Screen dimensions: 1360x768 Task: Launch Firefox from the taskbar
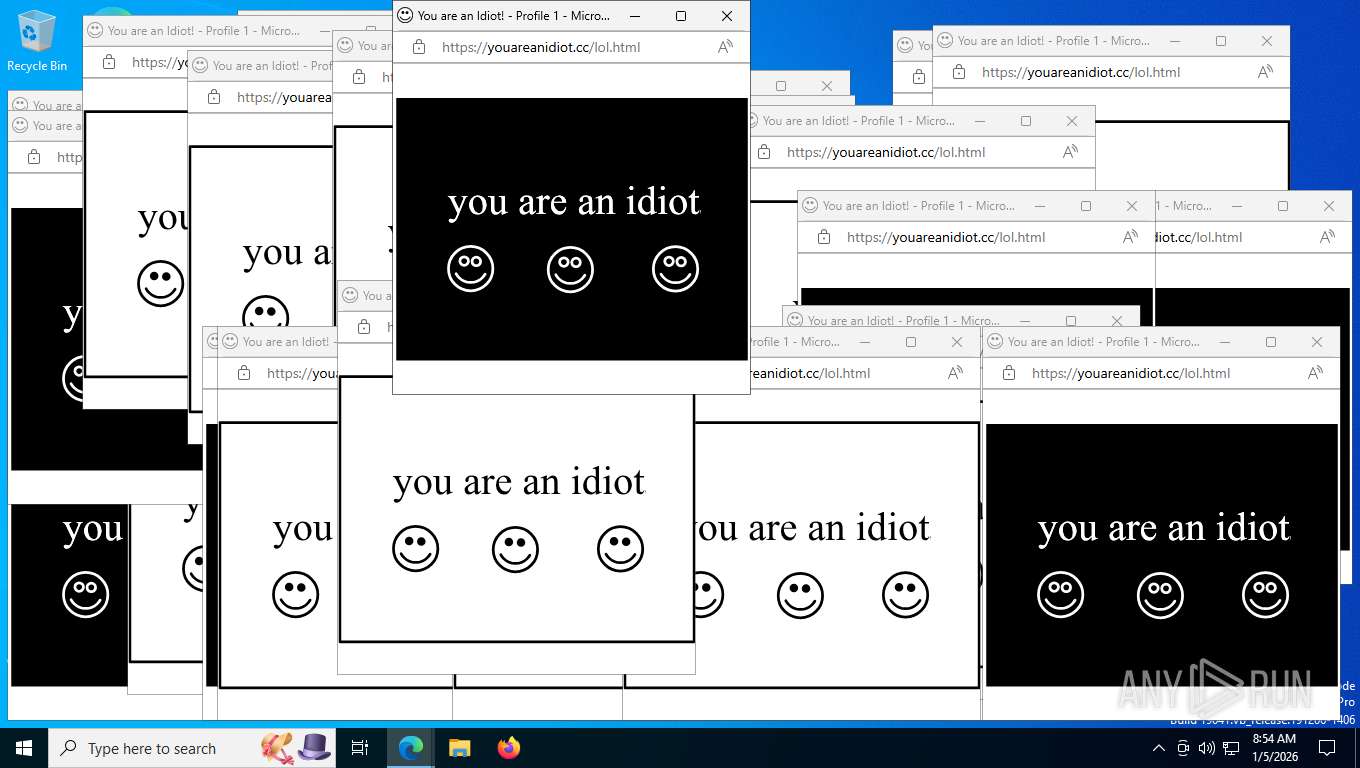click(509, 748)
